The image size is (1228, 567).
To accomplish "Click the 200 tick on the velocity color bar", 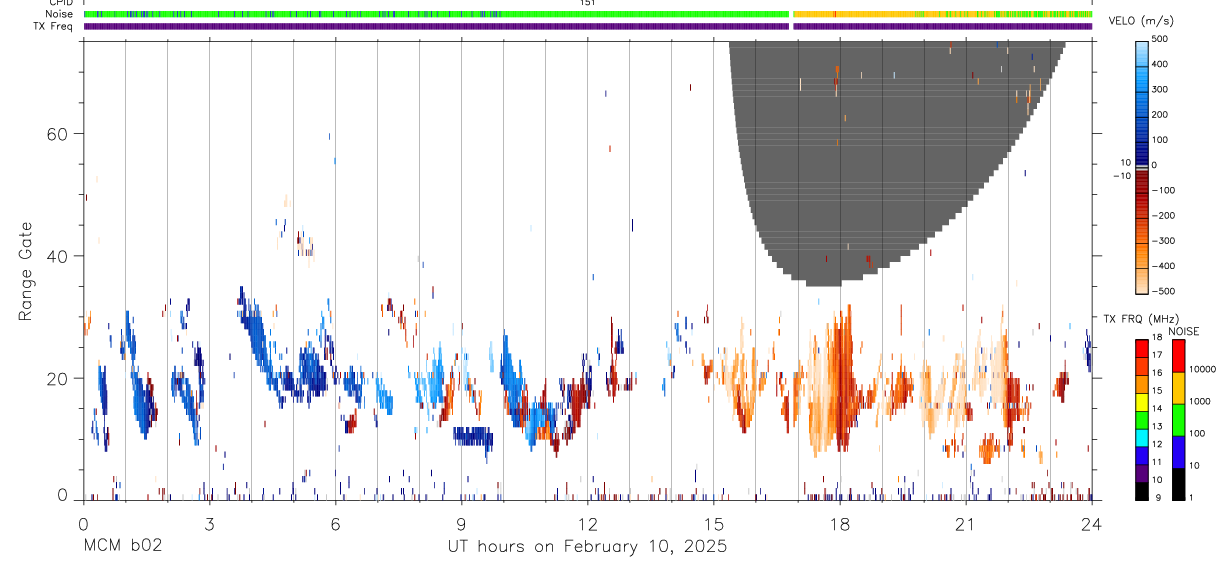I will [x=1159, y=114].
